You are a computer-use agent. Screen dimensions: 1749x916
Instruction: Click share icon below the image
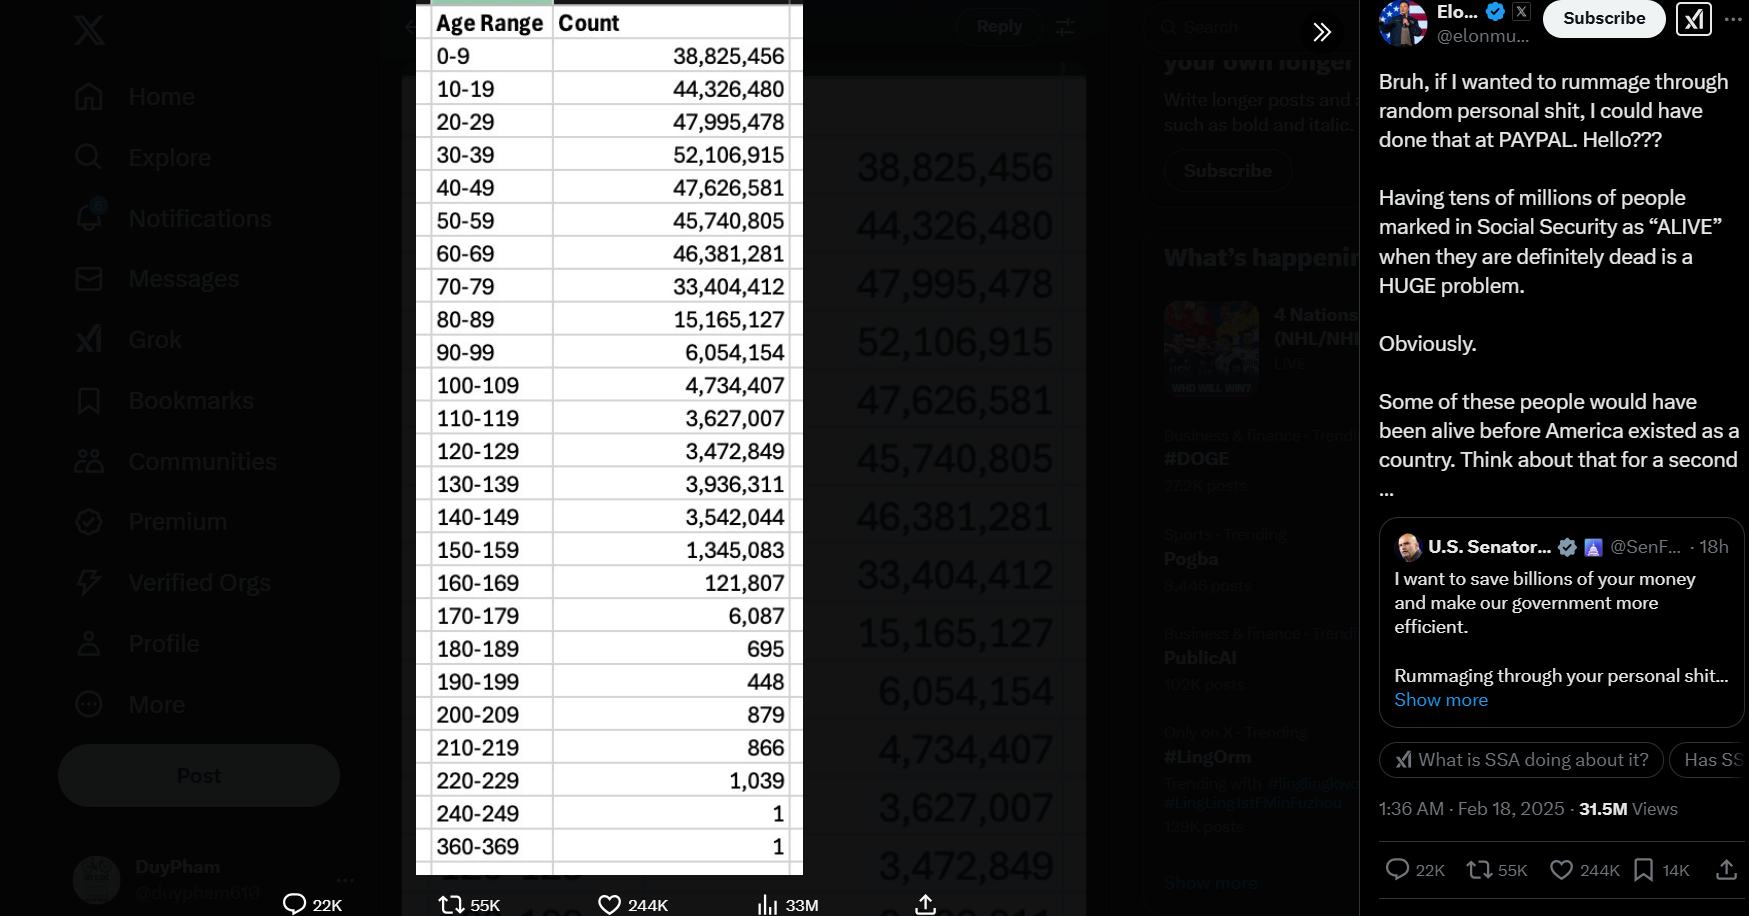(926, 905)
